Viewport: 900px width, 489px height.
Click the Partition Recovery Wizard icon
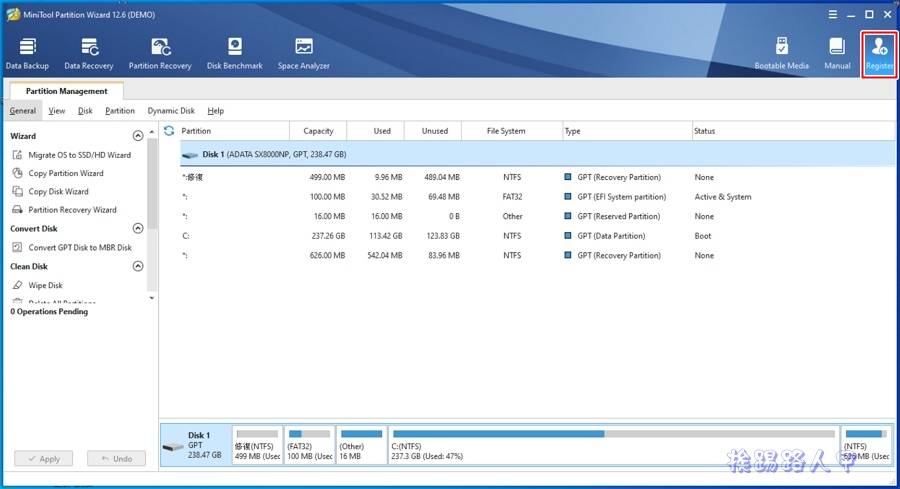18,209
